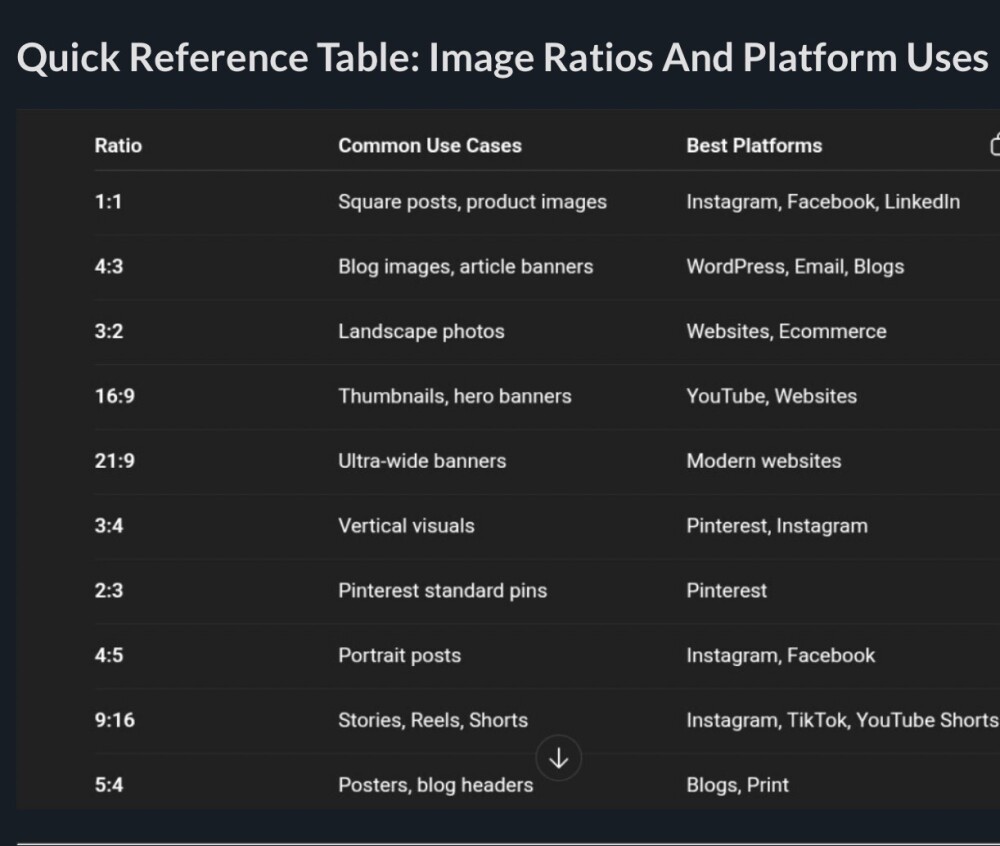Select 'Thumbnails, hero banners' cell

pos(455,396)
